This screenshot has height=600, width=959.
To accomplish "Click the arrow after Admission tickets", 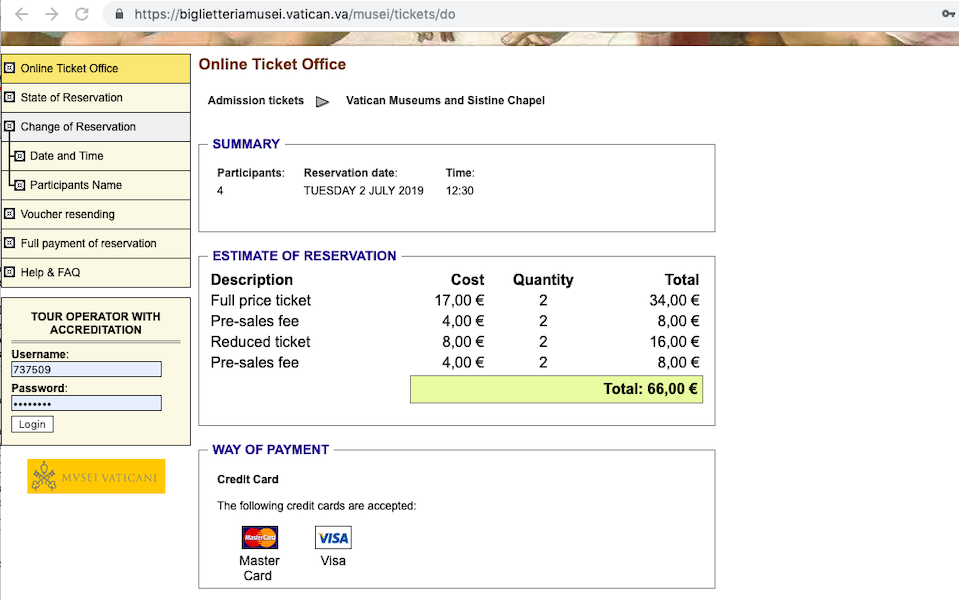I will pyautogui.click(x=322, y=102).
